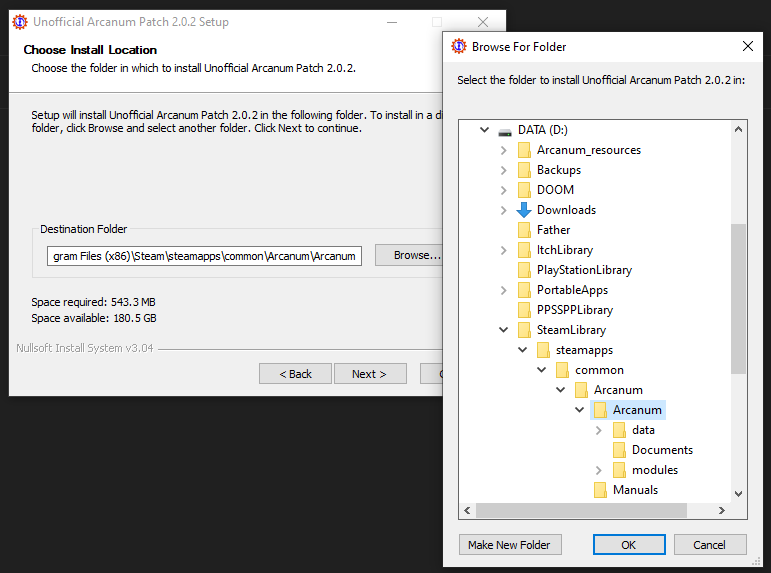This screenshot has height=573, width=771.
Task: Click the Documents folder icon
Action: click(x=619, y=450)
